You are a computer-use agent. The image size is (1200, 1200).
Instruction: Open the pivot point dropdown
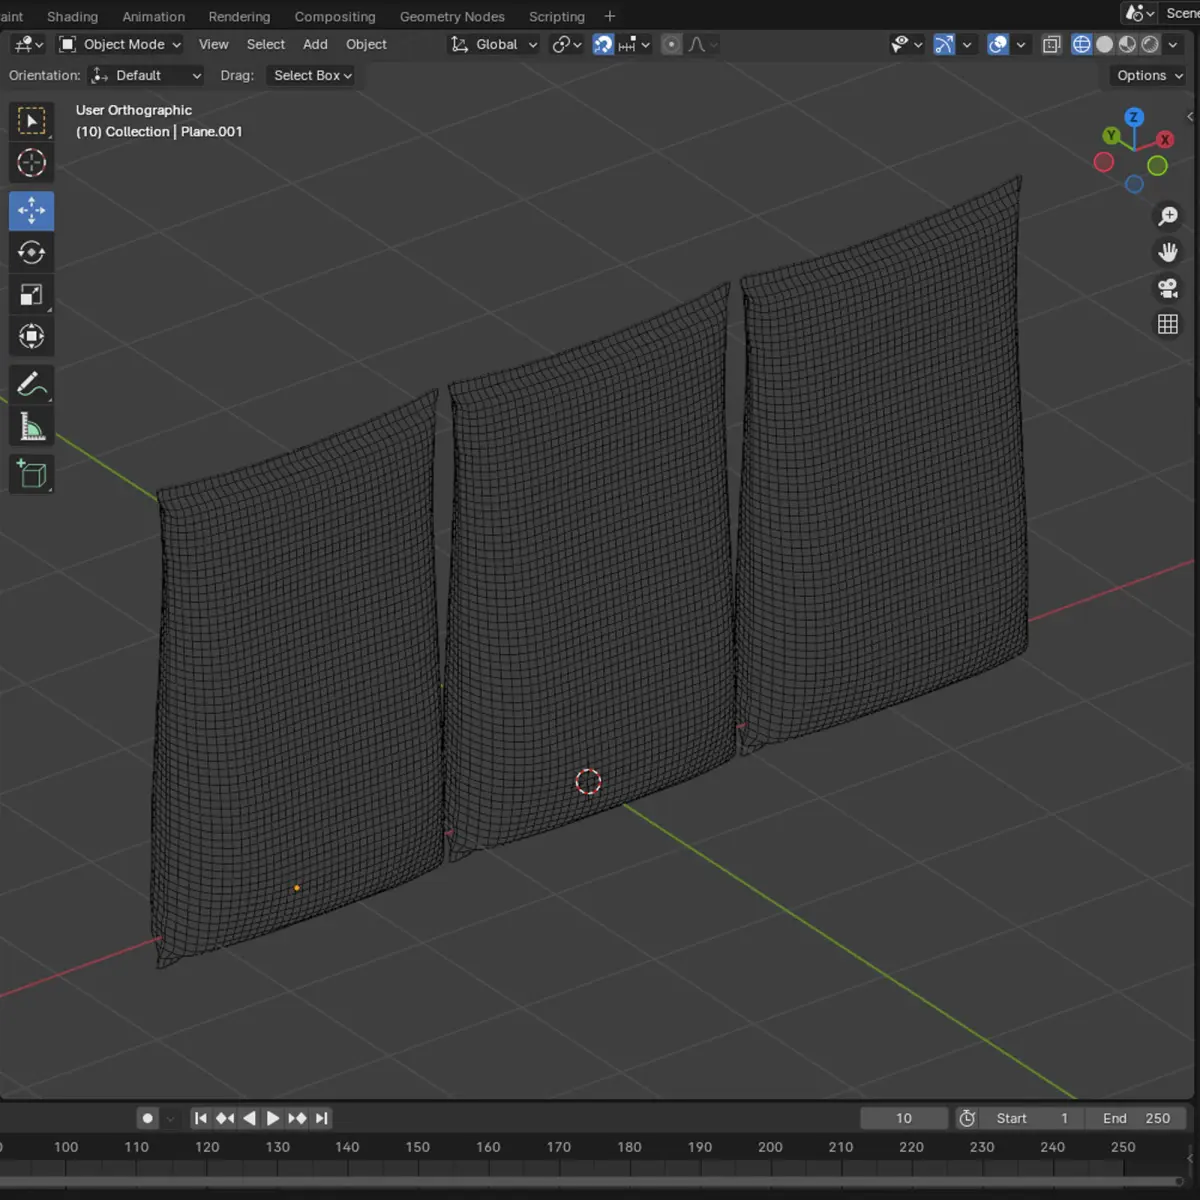567,44
